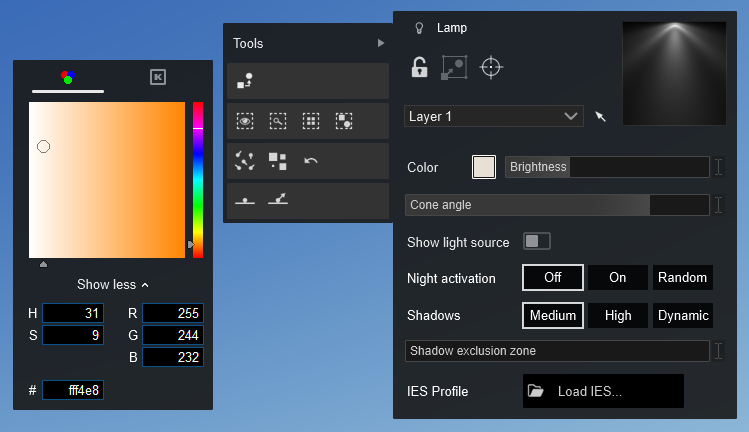This screenshot has width=749, height=432.
Task: Click the unlock padlock icon
Action: point(420,68)
